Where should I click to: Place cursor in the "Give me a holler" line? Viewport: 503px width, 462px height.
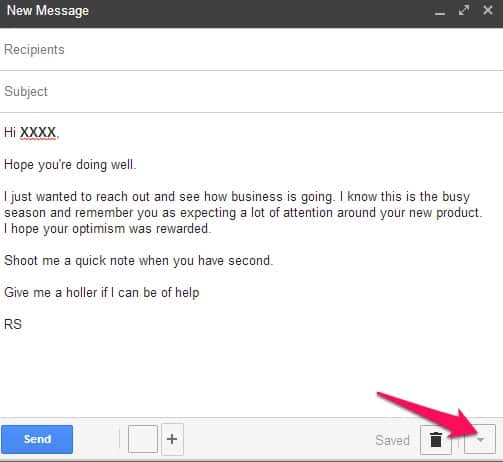pos(102,292)
